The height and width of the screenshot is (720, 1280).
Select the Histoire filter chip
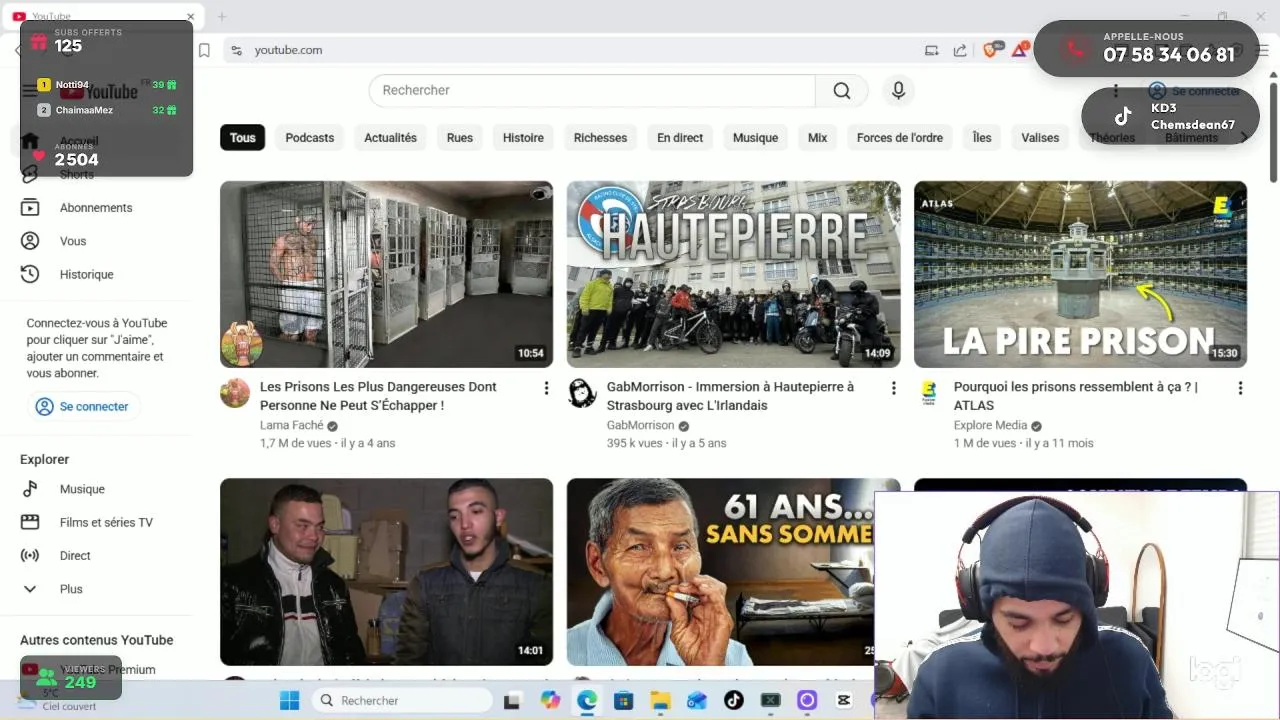(523, 138)
